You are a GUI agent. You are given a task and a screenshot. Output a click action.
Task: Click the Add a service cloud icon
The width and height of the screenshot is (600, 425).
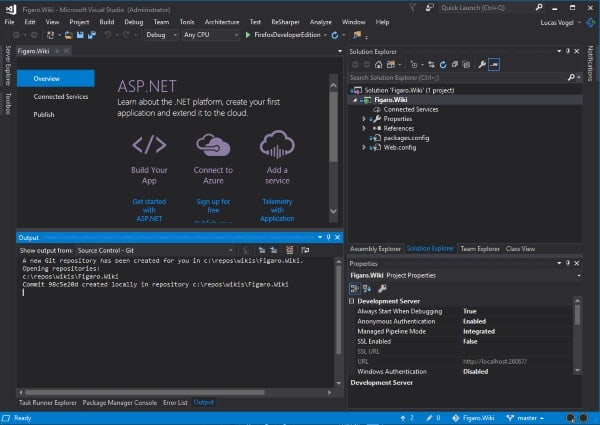pos(277,144)
